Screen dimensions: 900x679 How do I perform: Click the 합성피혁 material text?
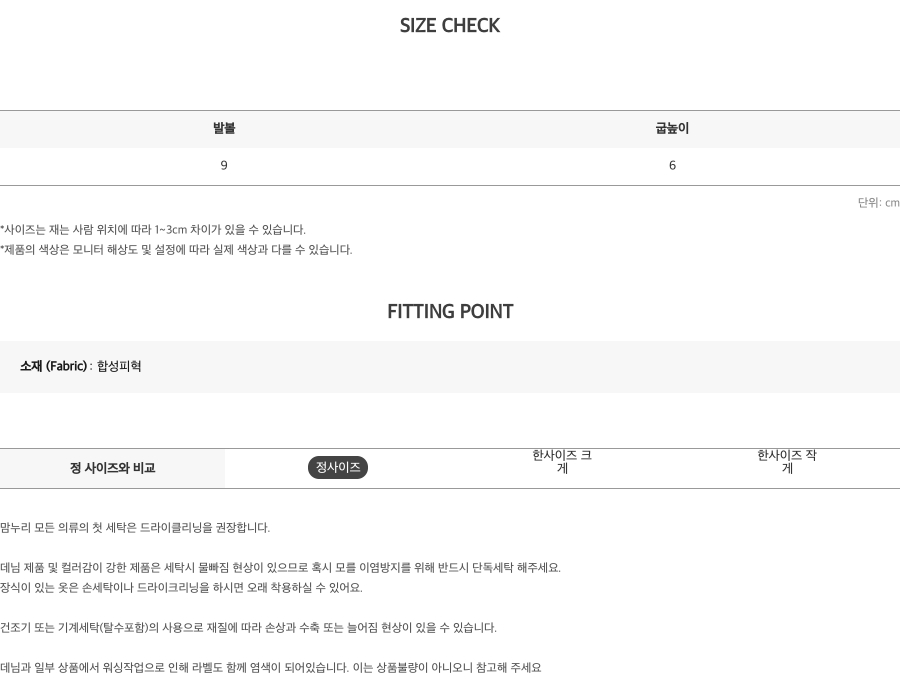tap(119, 366)
